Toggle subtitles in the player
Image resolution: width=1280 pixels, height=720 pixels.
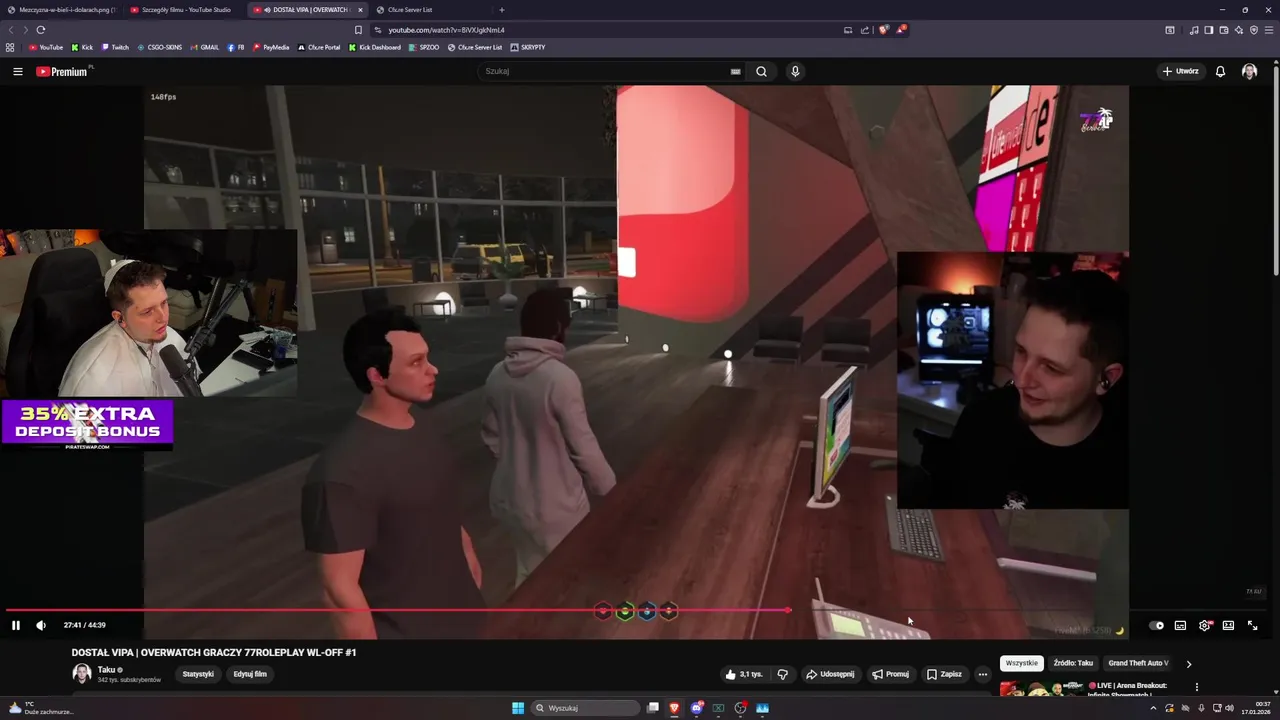(x=1180, y=625)
